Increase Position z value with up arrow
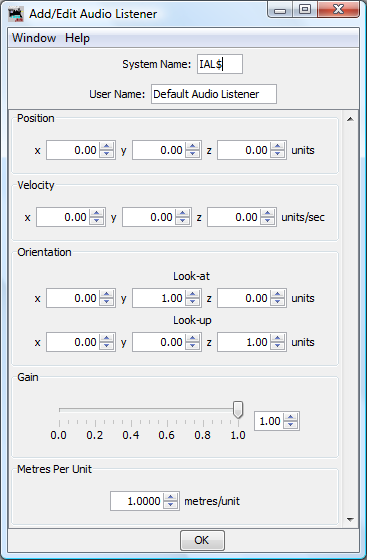The width and height of the screenshot is (367, 560). tap(277, 146)
